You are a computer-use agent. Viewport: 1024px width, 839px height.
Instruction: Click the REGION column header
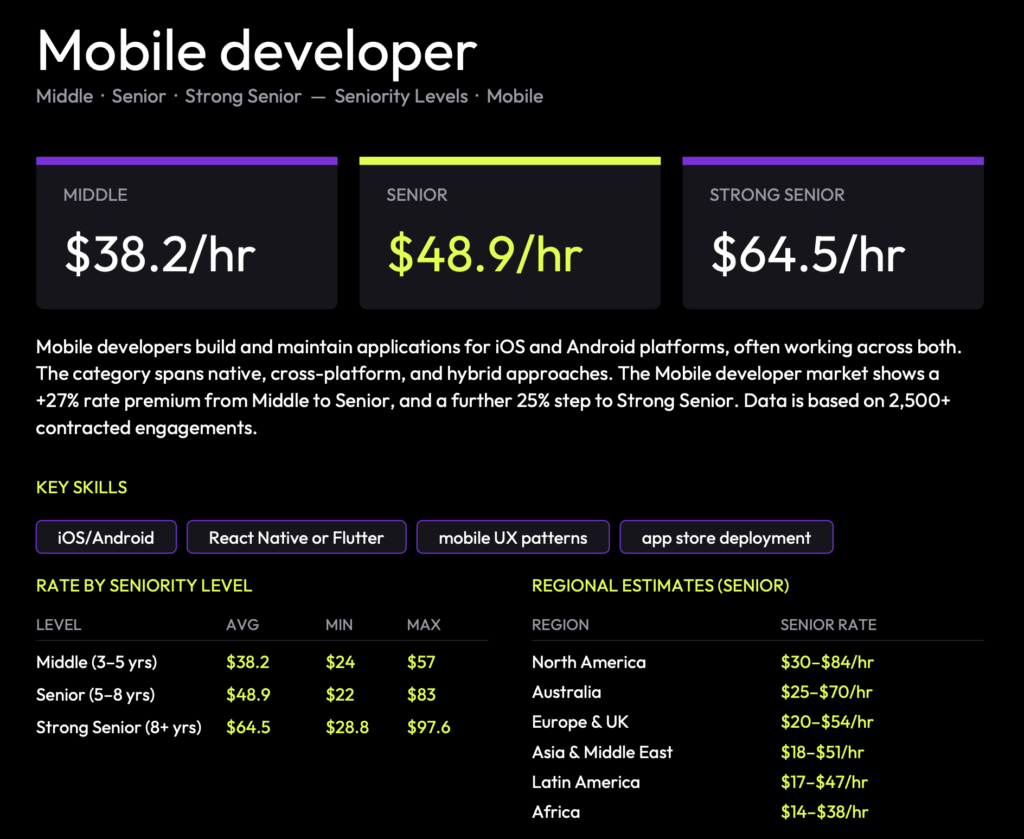560,625
